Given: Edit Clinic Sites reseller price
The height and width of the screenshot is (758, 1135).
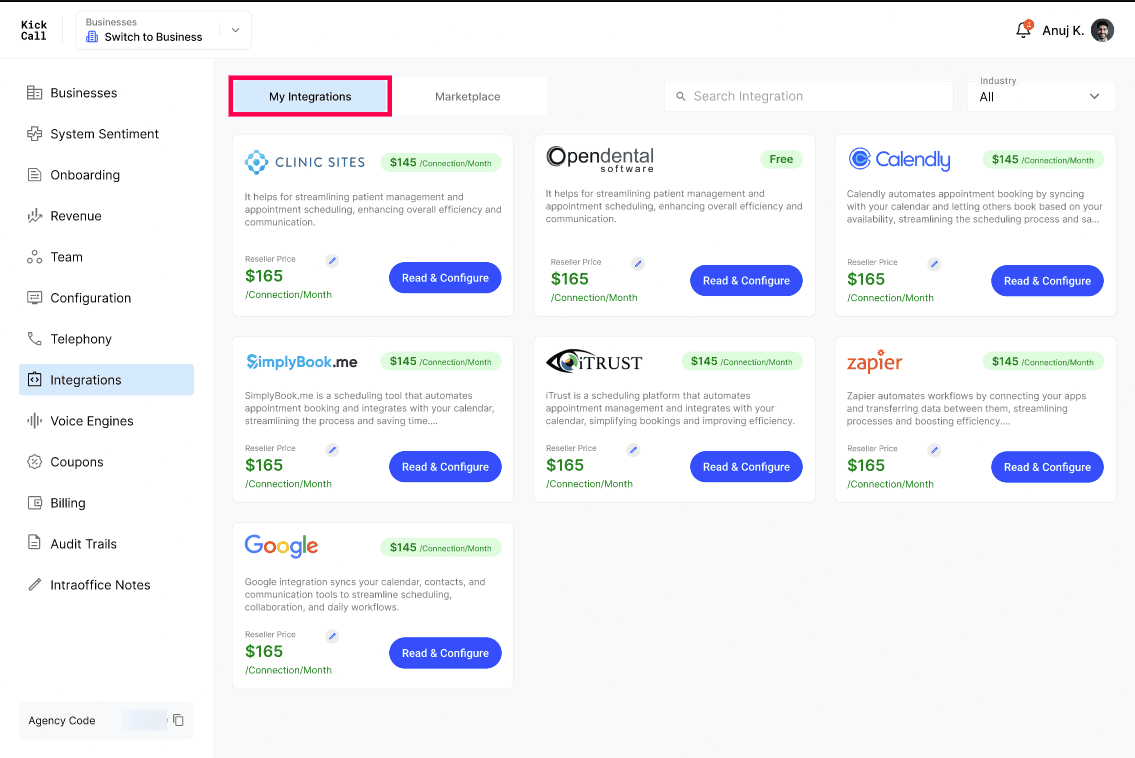Looking at the screenshot, I should [332, 261].
